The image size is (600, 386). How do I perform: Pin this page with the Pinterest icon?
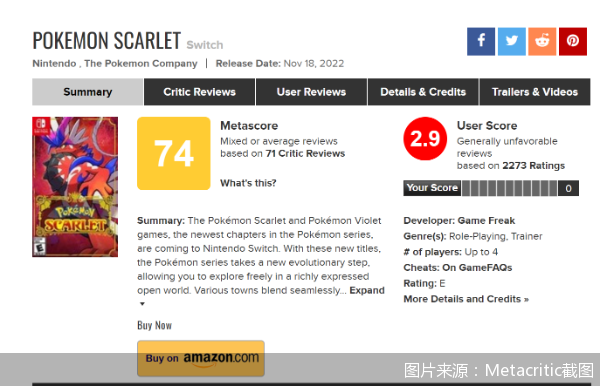[573, 41]
